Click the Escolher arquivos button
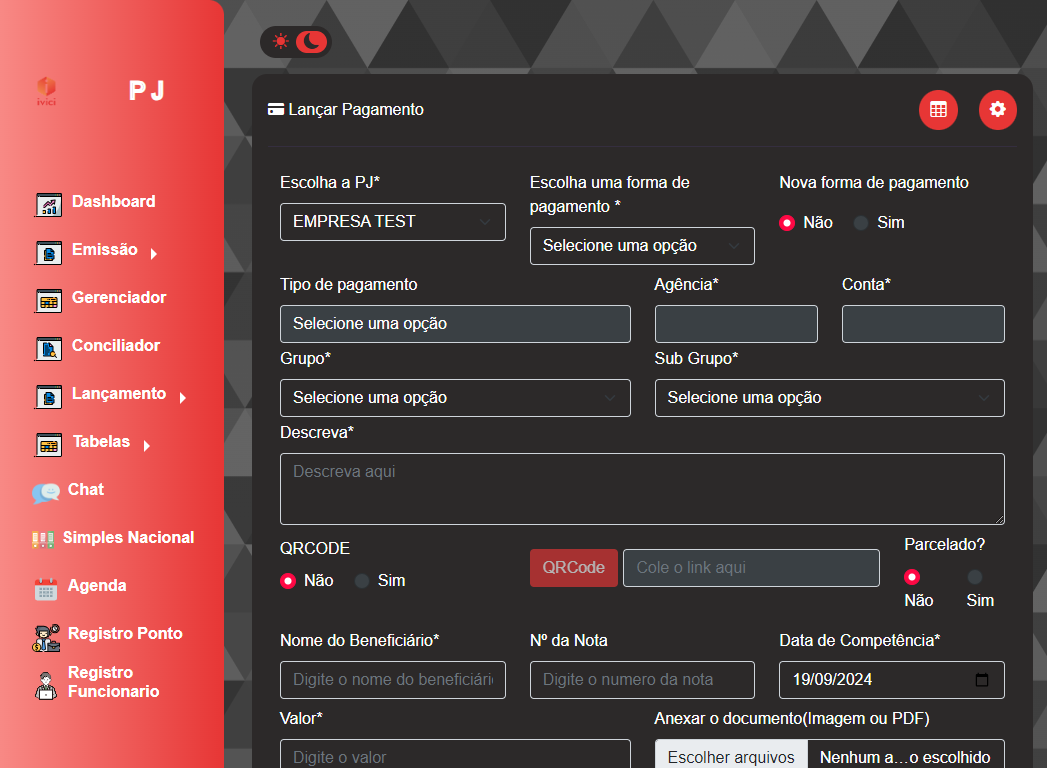 pyautogui.click(x=731, y=757)
